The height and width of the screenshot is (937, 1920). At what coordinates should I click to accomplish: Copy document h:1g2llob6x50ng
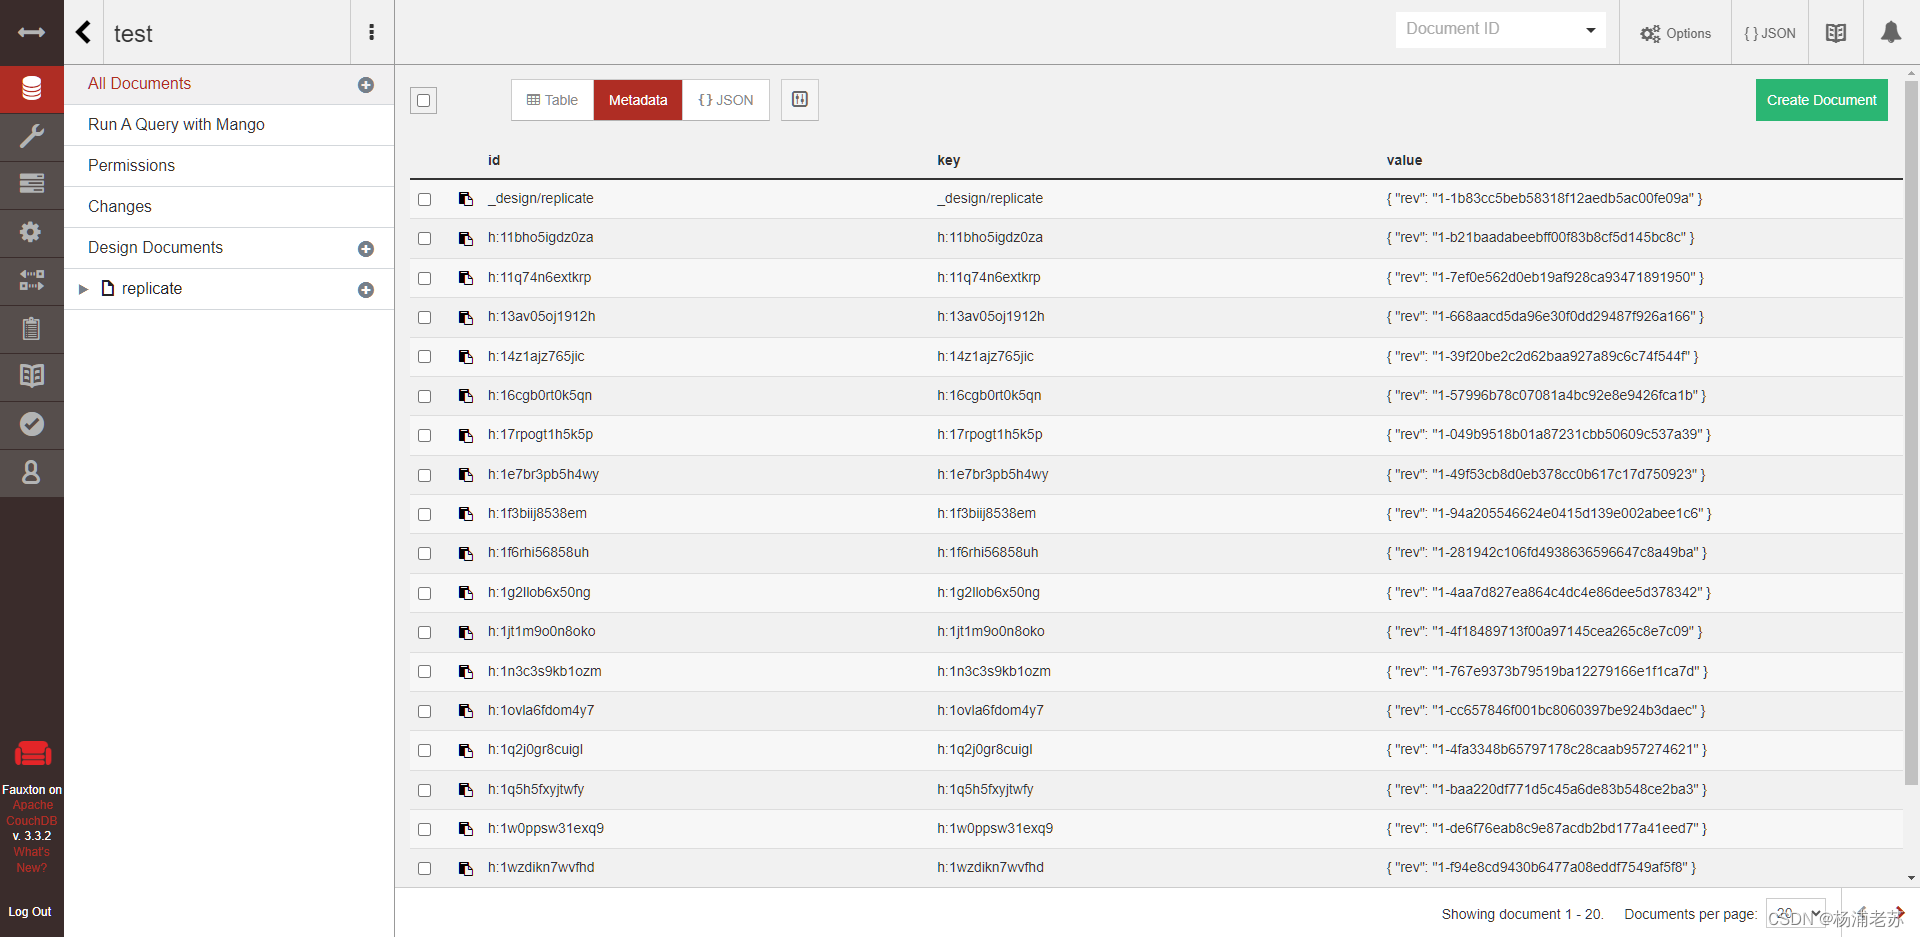pyautogui.click(x=465, y=593)
